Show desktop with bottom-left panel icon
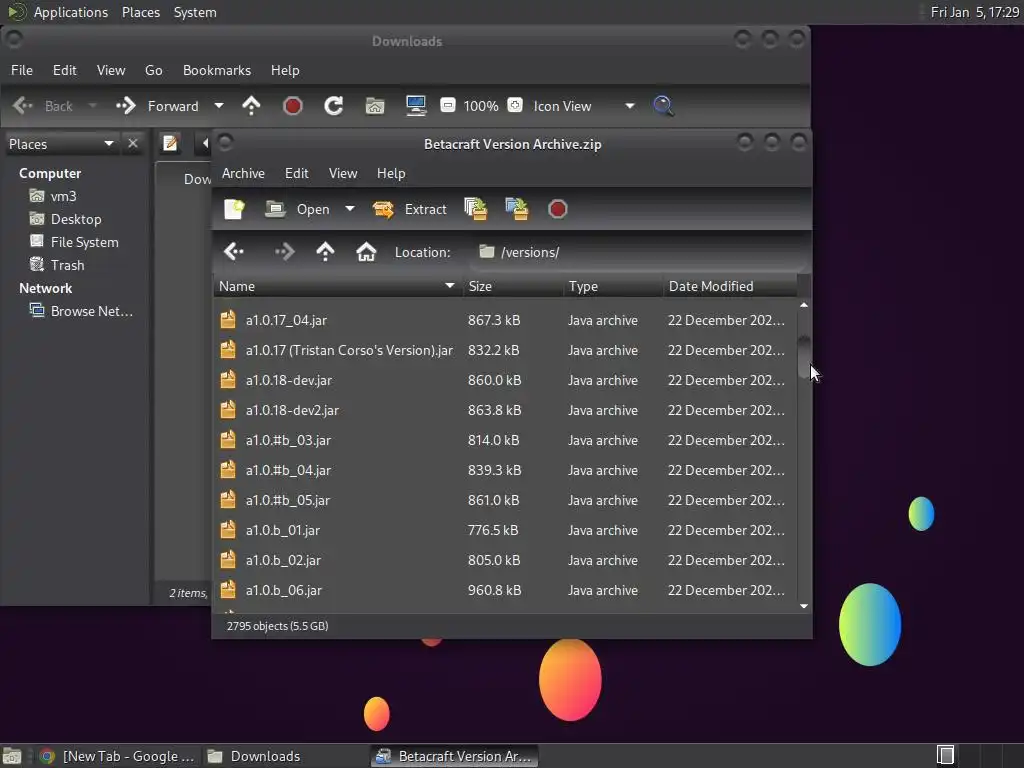The image size is (1024, 768). (12, 756)
